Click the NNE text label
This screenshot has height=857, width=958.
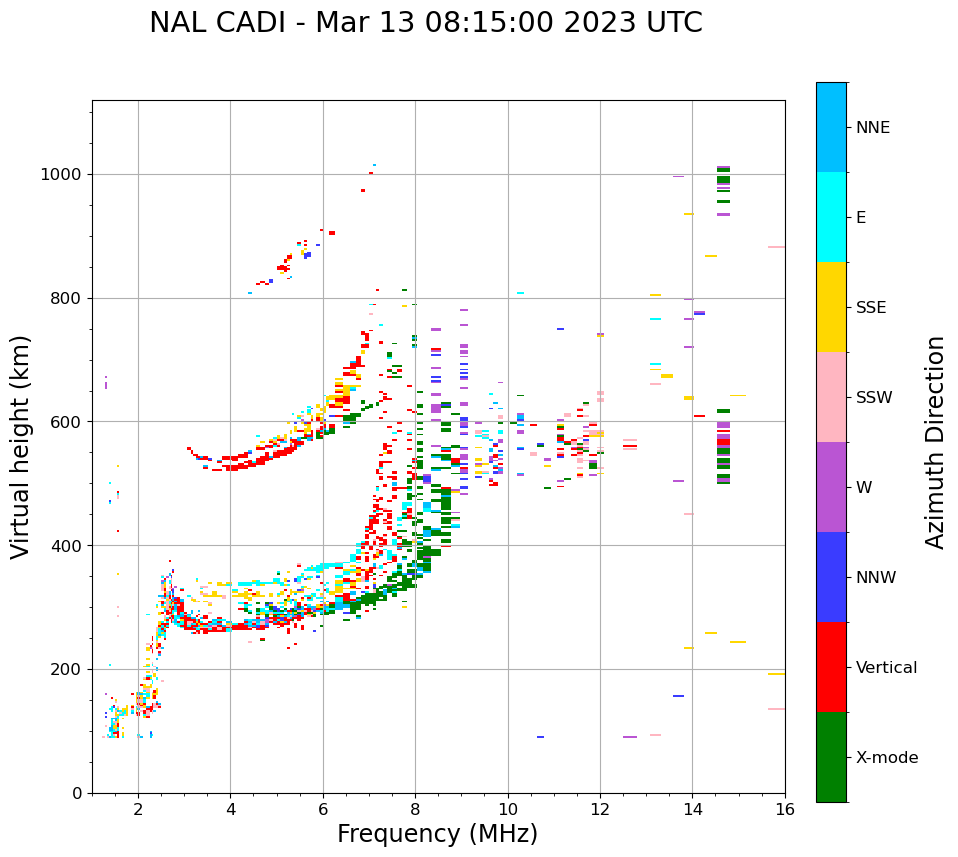tap(872, 128)
